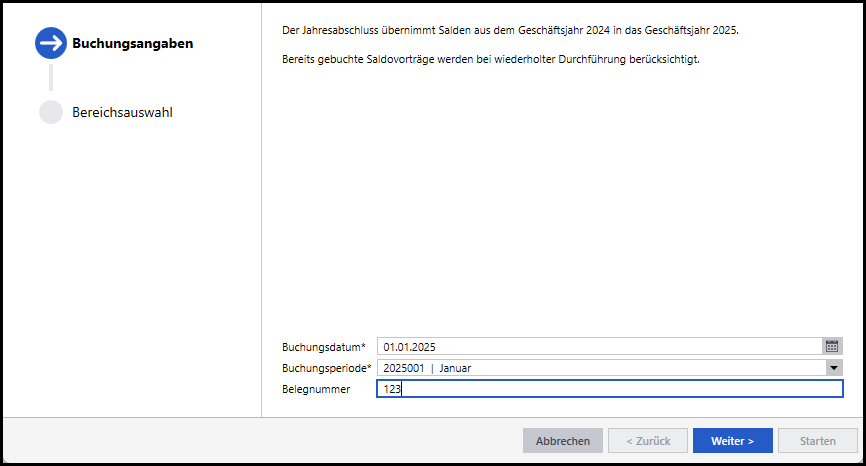Focus the Belegnummer field containing 123

point(610,389)
